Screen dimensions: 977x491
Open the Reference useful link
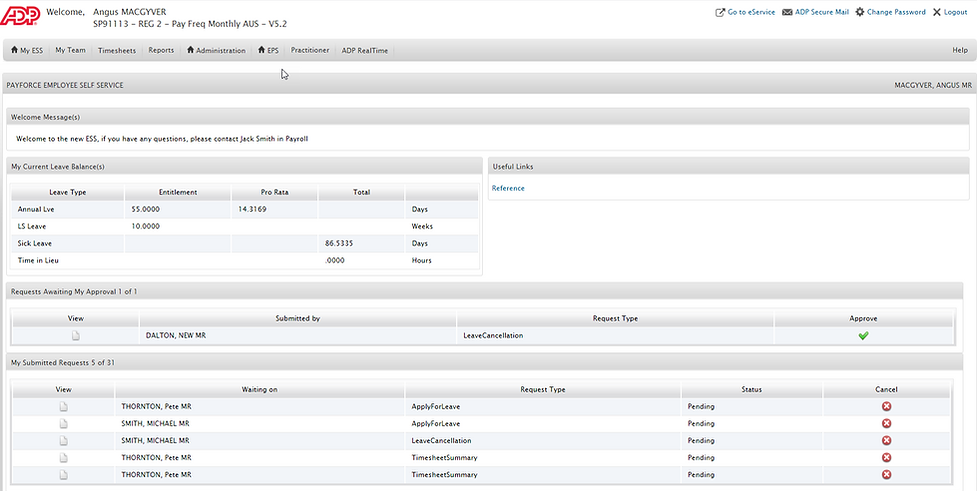tap(508, 188)
